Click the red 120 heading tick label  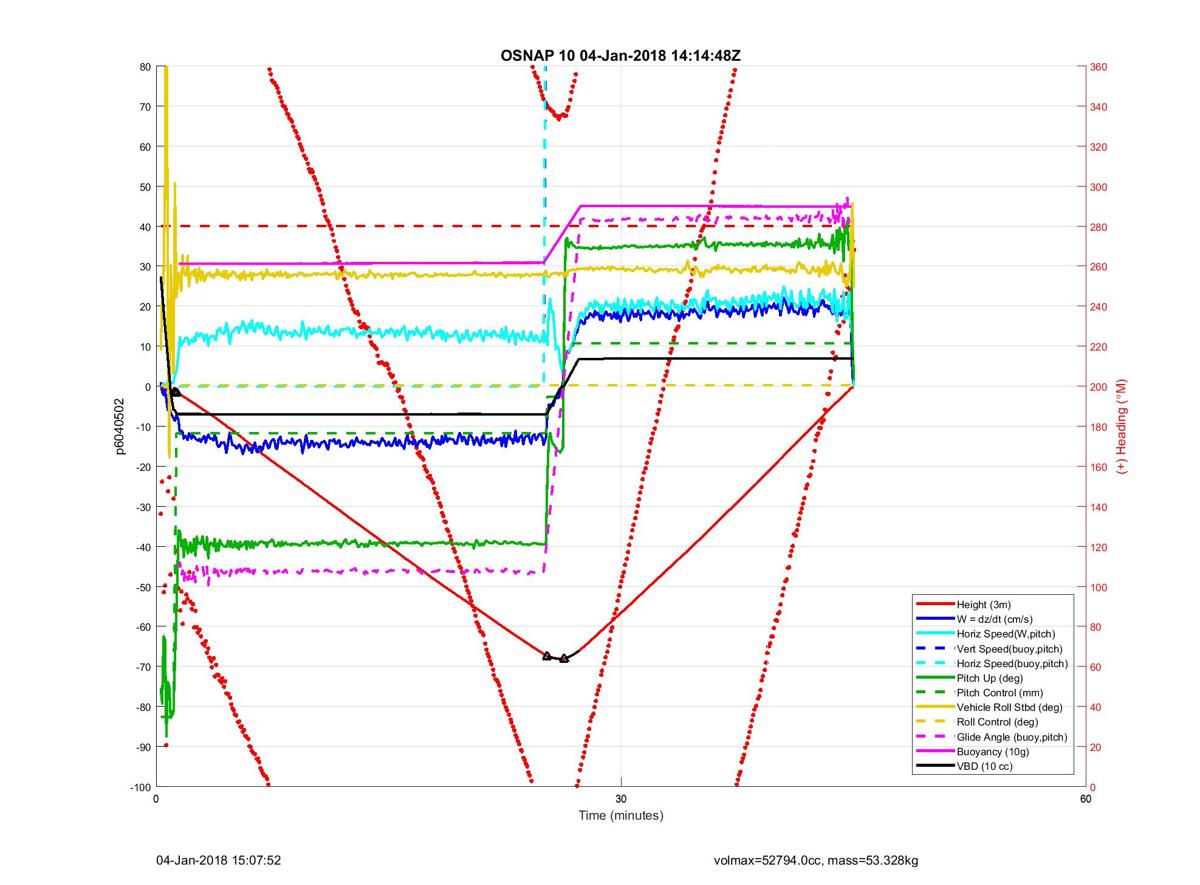point(1099,547)
